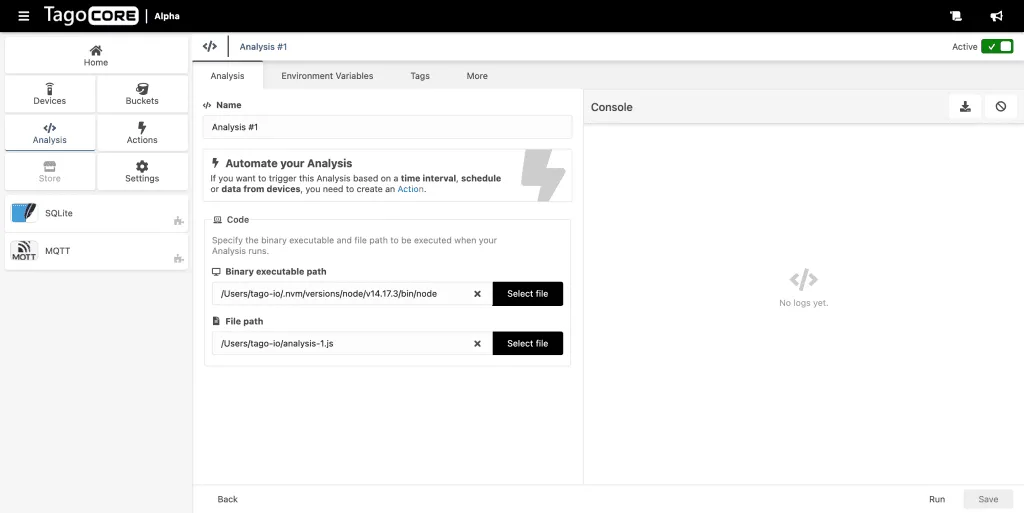Download the console logs
The height and width of the screenshot is (513, 1024).
[965, 107]
